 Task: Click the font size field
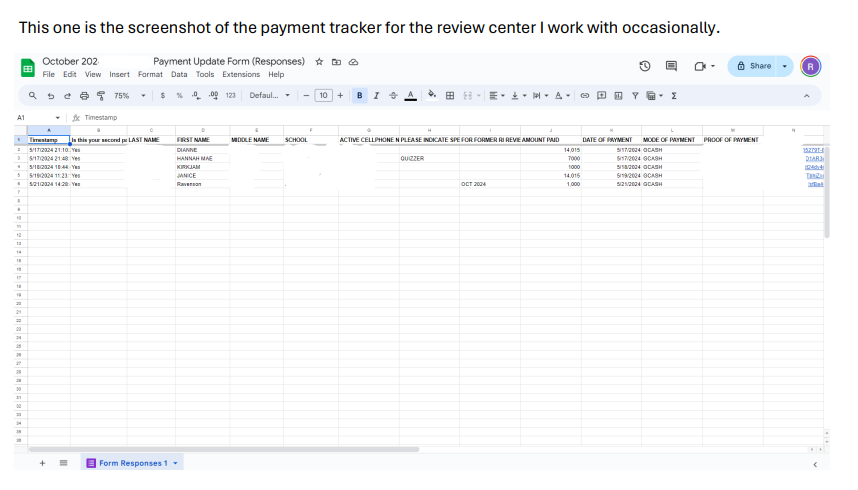(323, 96)
